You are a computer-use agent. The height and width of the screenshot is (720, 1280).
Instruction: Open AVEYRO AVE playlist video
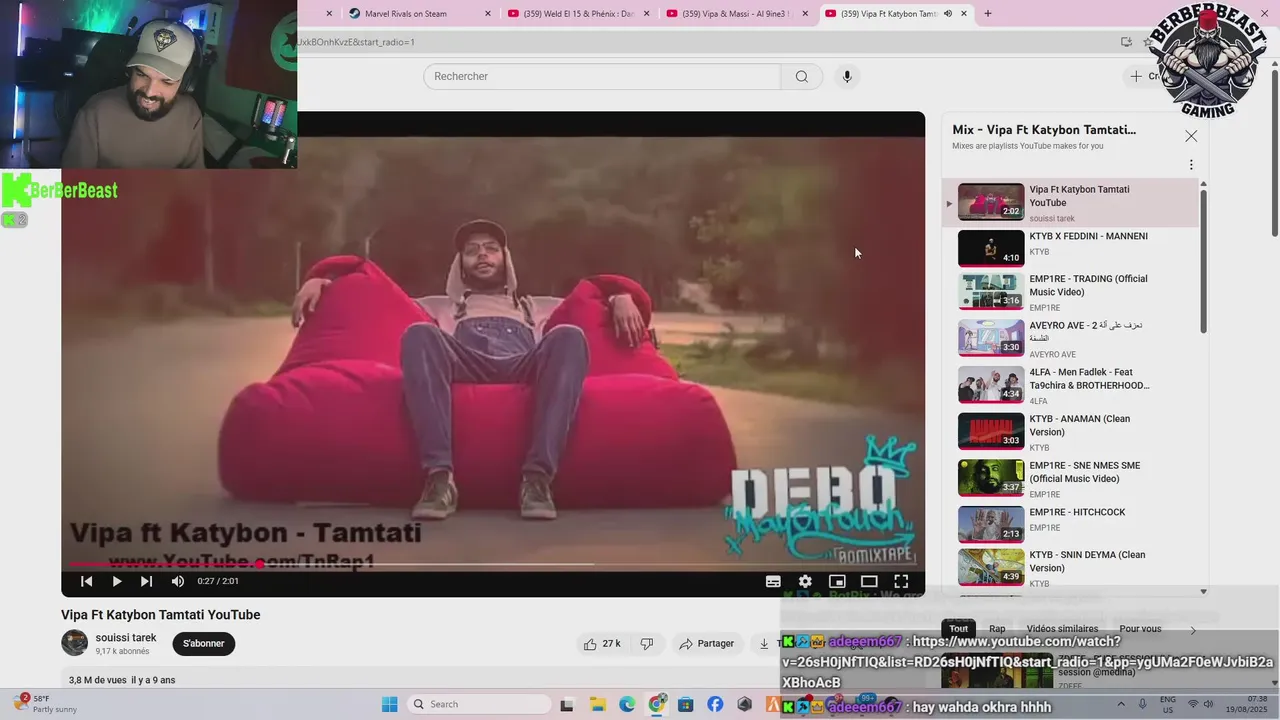[x=1070, y=339]
